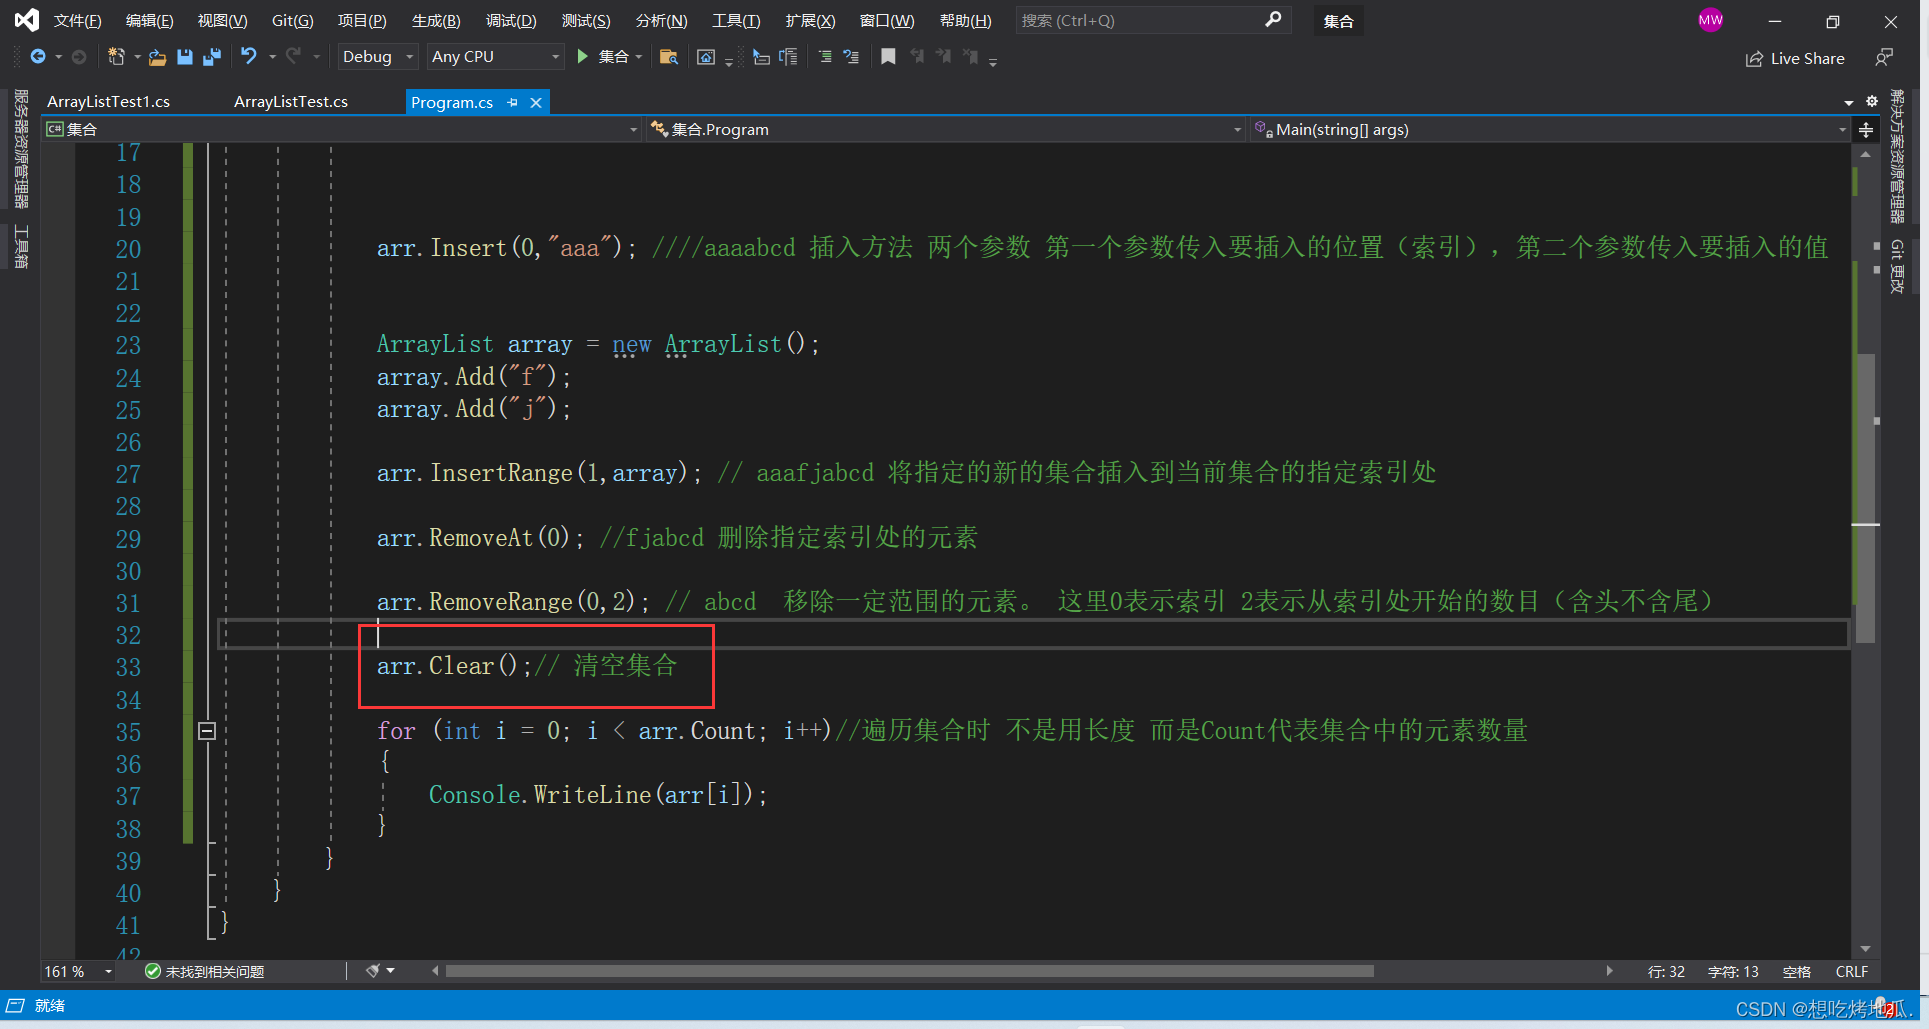Viewport: 1929px width, 1029px height.
Task: Open the 视图(V) menu
Action: [x=222, y=21]
